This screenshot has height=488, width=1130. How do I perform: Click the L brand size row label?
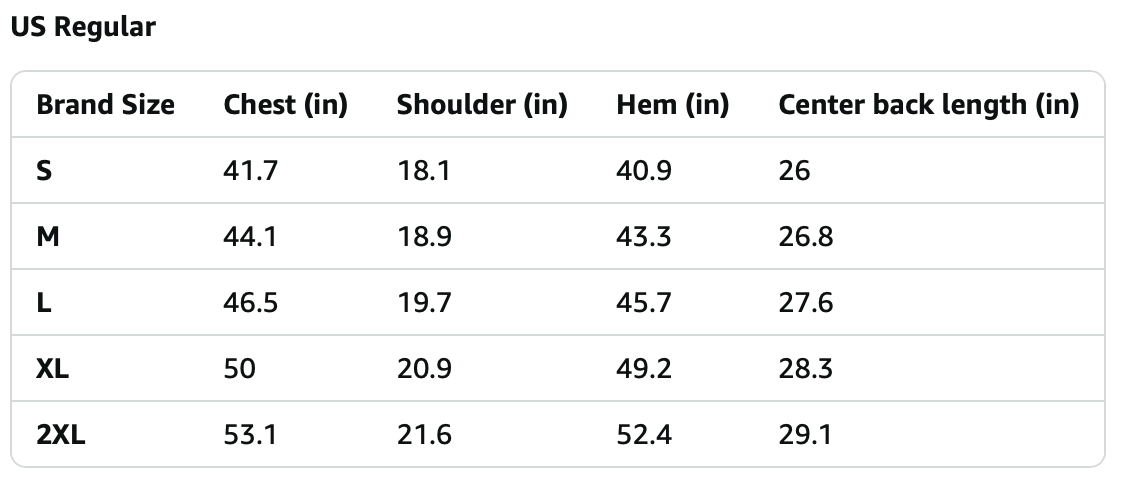click(43, 303)
